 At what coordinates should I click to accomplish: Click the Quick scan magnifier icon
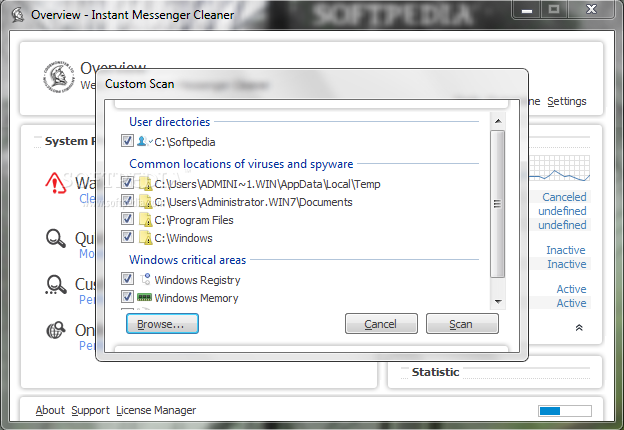(x=56, y=238)
